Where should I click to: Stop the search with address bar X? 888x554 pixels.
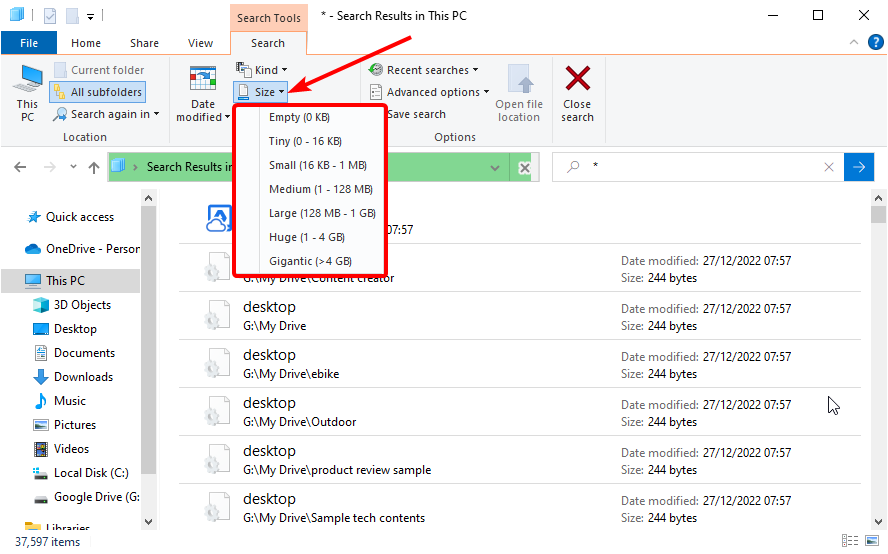coord(525,168)
